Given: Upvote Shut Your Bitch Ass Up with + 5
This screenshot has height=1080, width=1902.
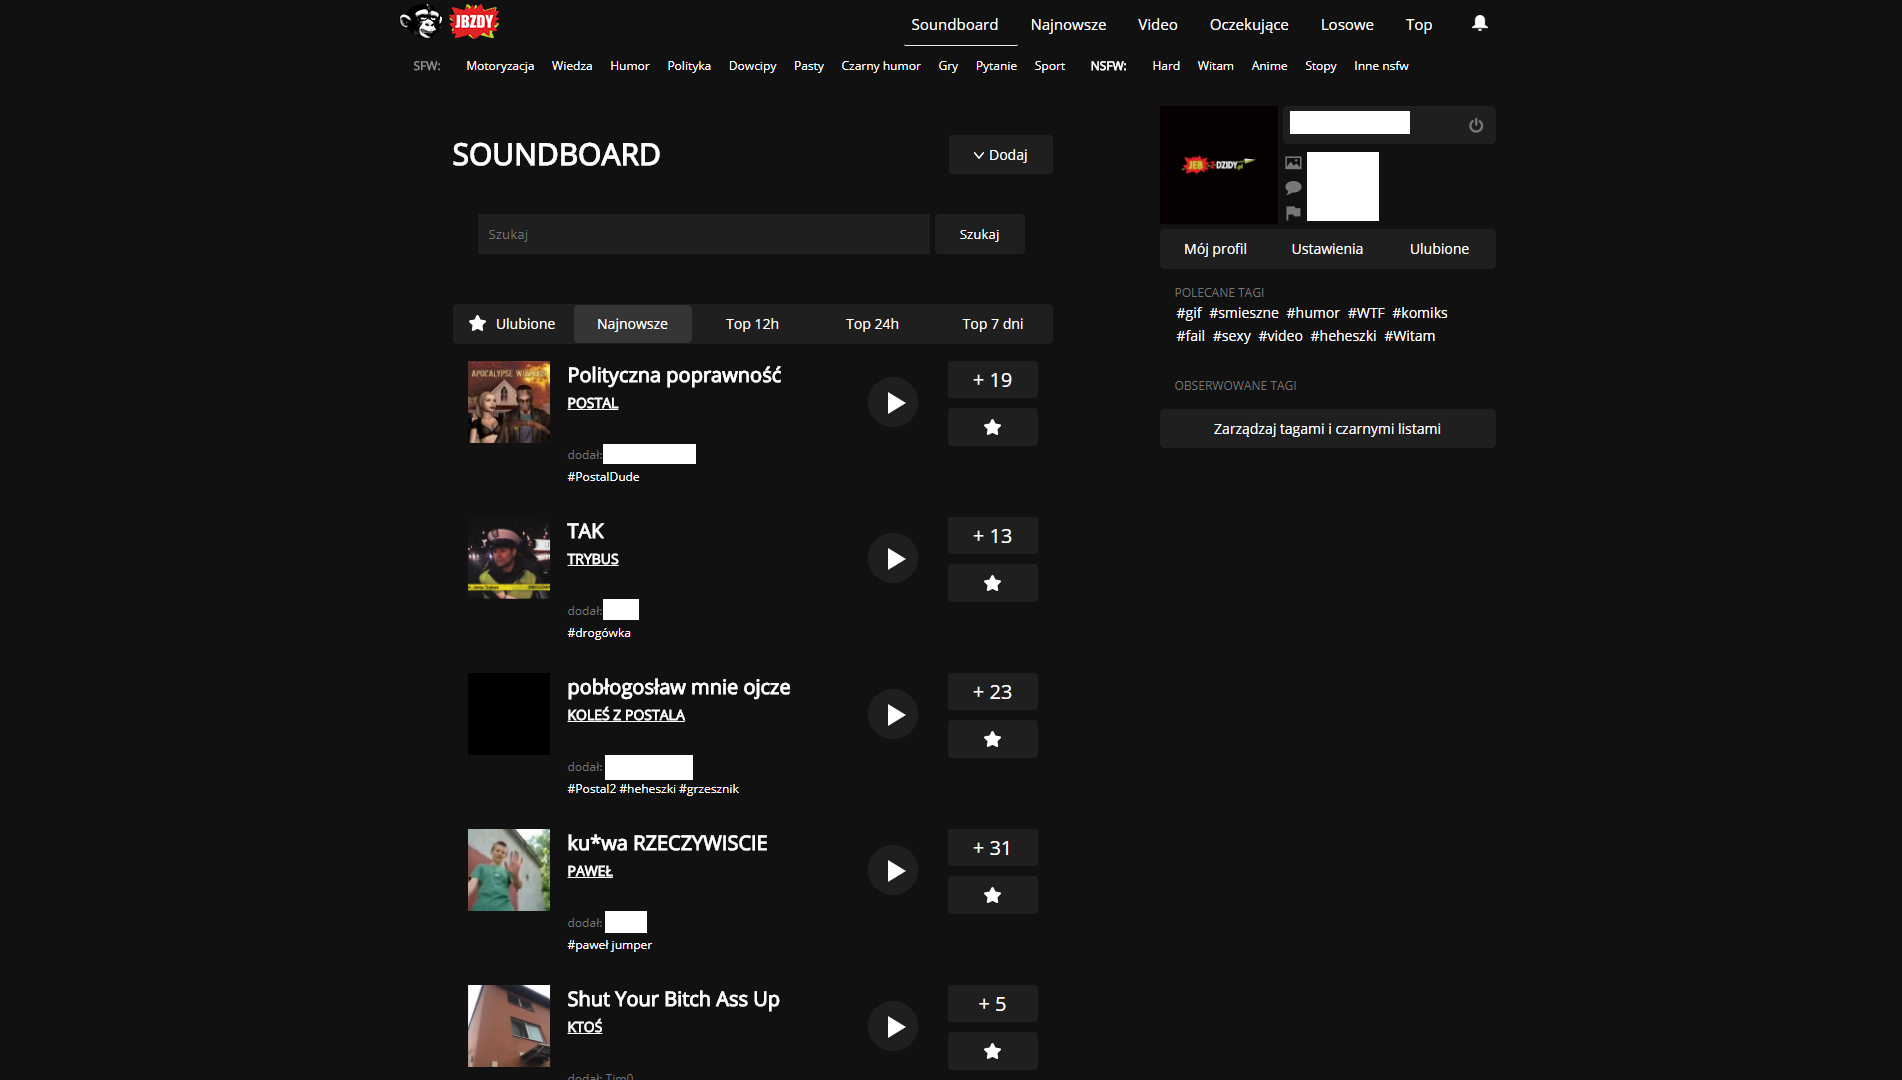Looking at the screenshot, I should tap(993, 1004).
